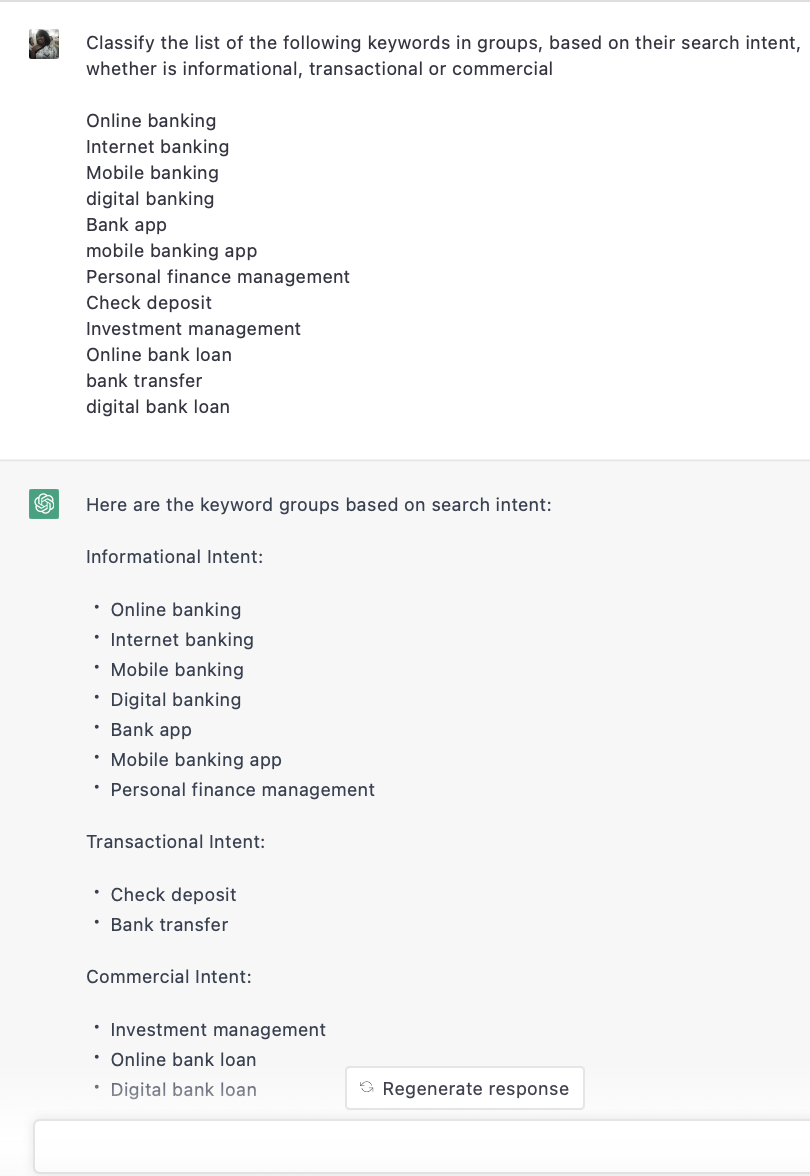This screenshot has height=1176, width=810.
Task: Click 'Investment management' bullet in the response
Action: click(218, 1030)
